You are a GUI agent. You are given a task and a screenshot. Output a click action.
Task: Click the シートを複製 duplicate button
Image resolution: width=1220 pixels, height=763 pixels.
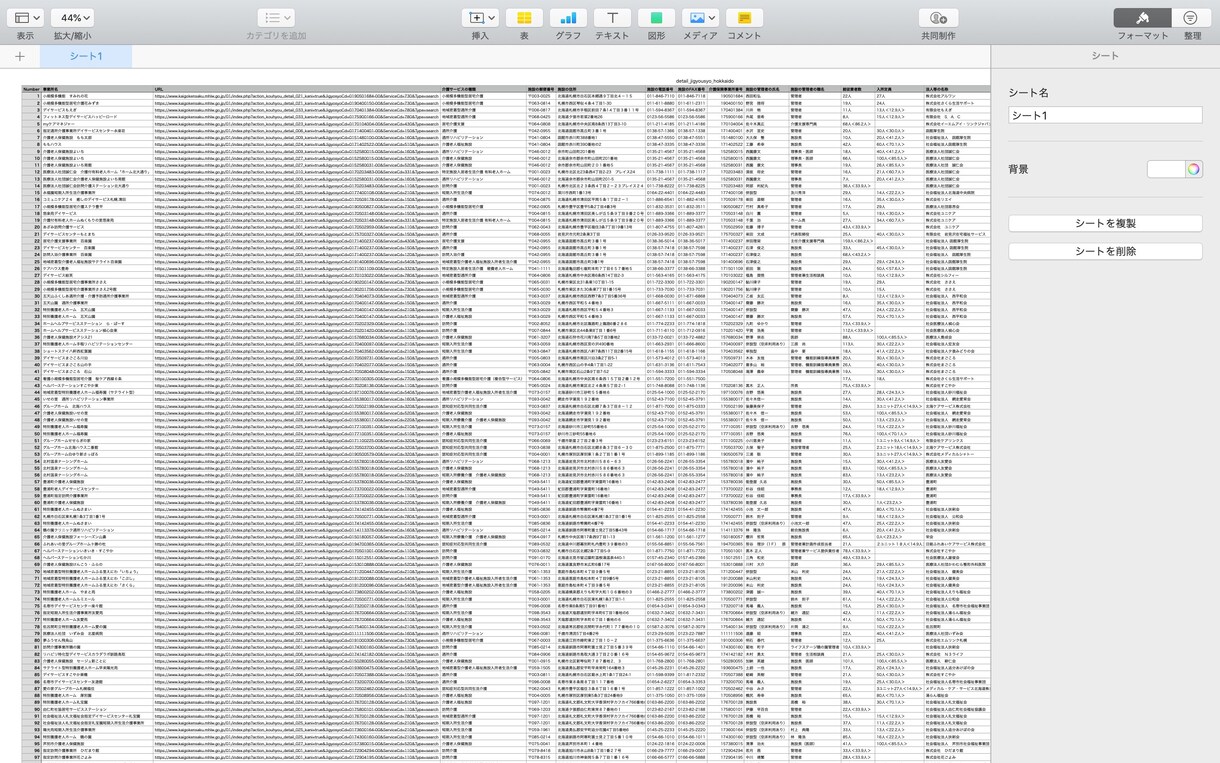coord(1105,222)
